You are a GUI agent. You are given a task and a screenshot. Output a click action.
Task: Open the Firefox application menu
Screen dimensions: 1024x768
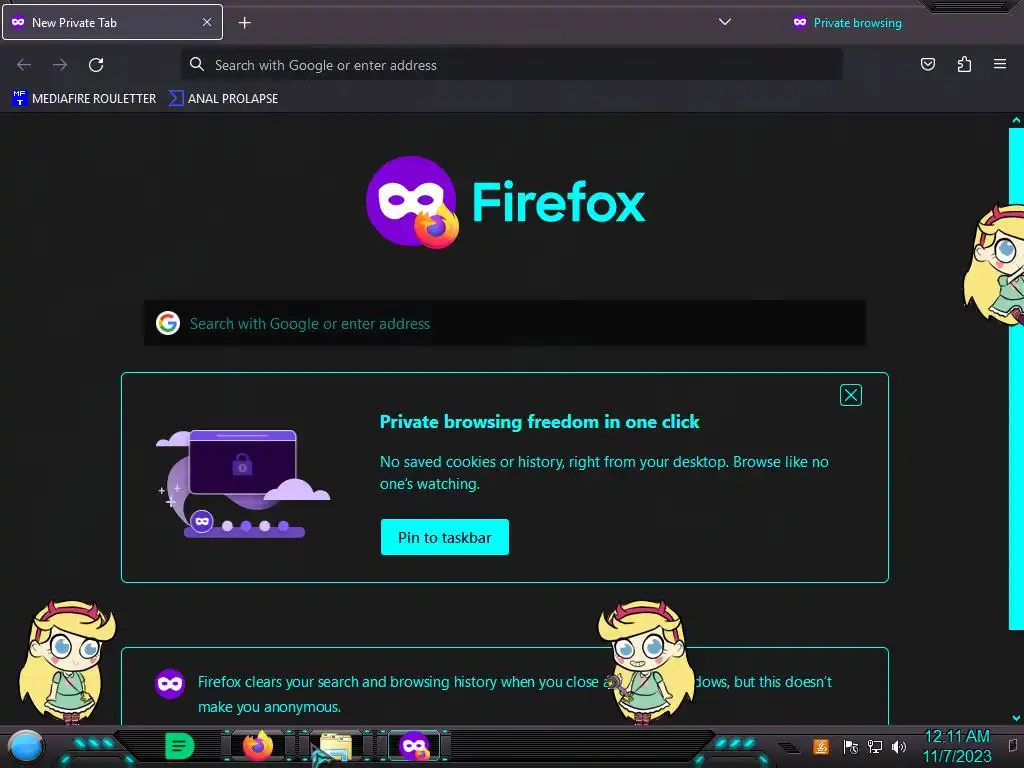click(x=1000, y=64)
